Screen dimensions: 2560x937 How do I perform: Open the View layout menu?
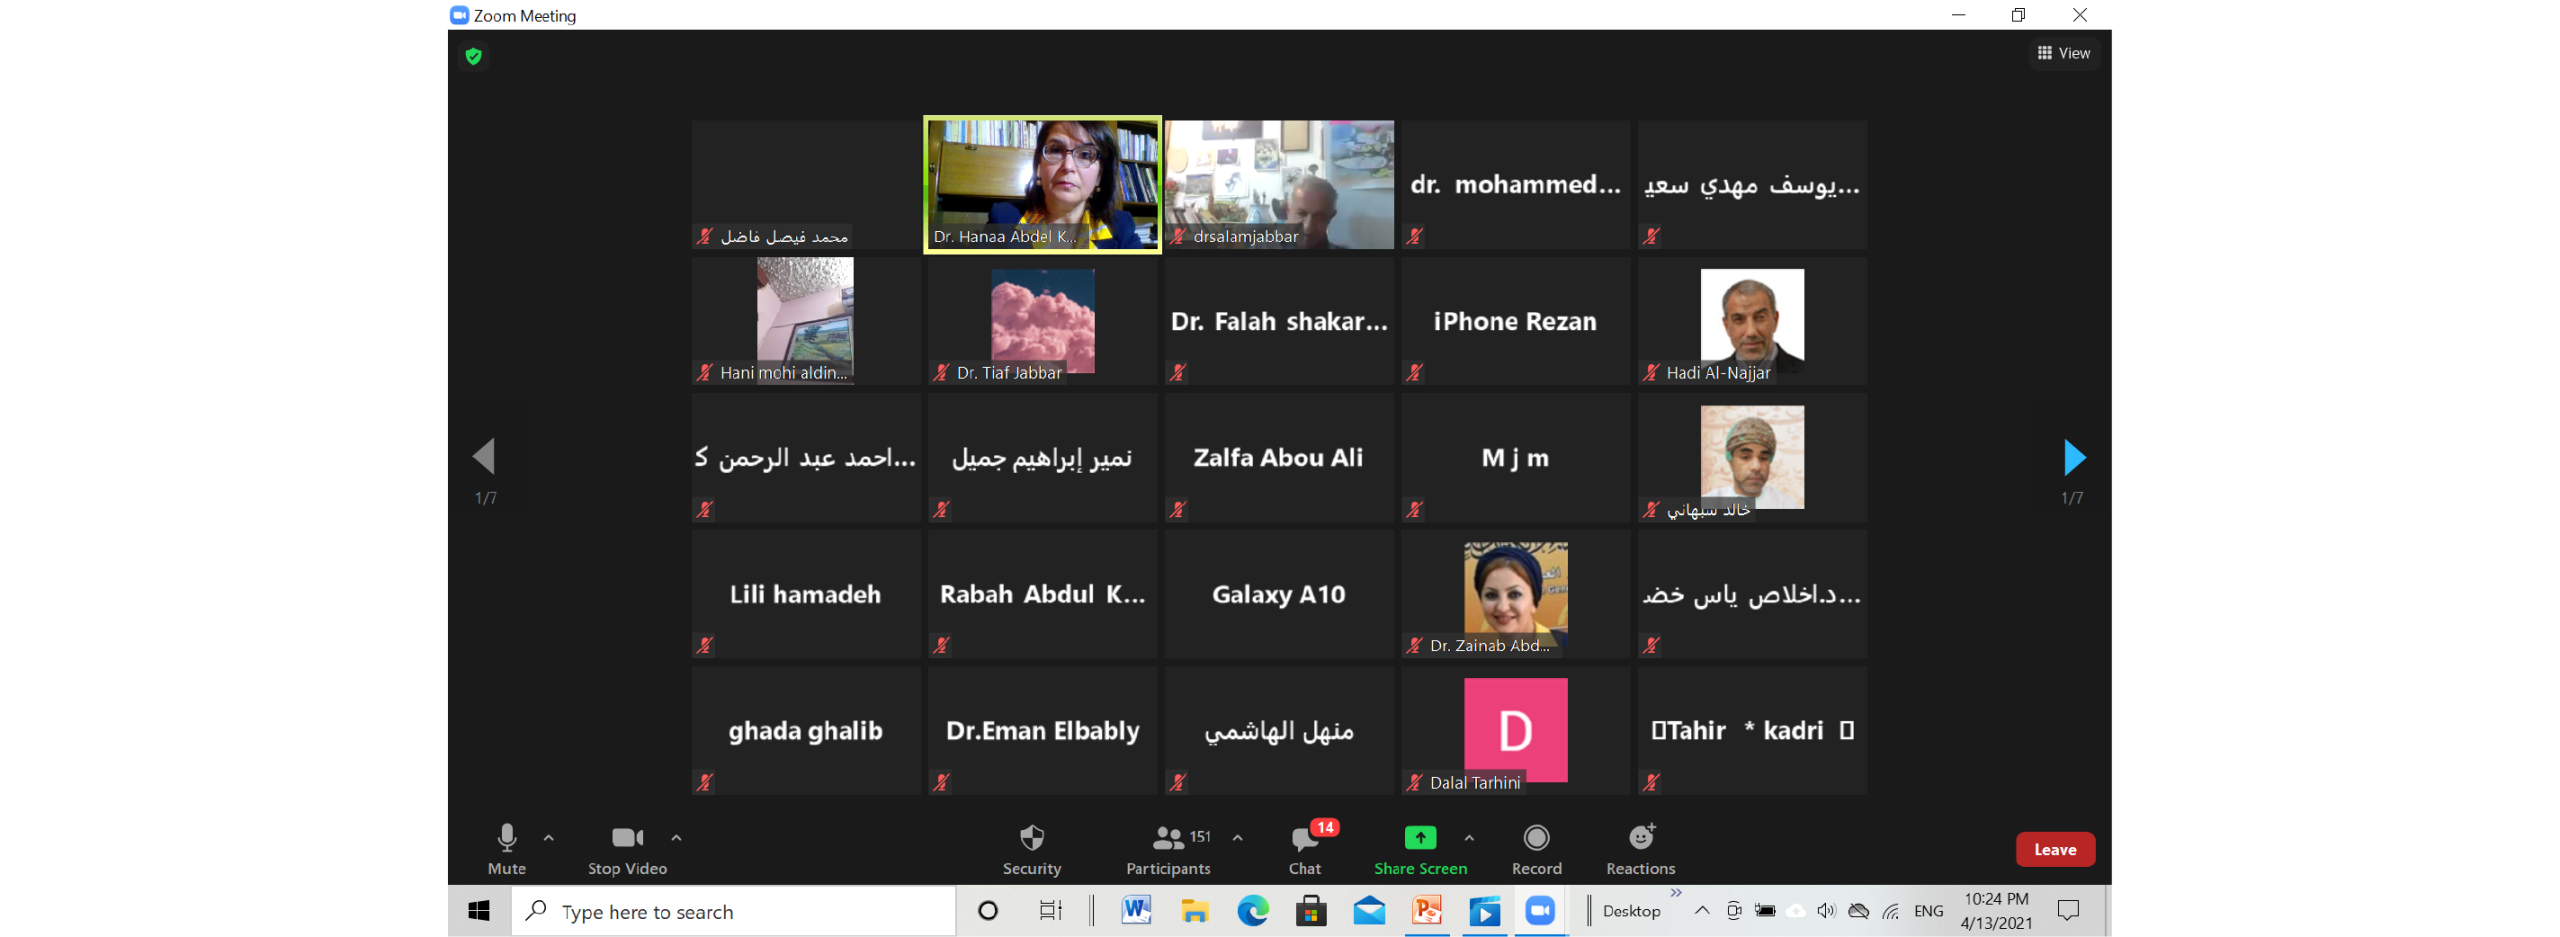click(x=2066, y=52)
